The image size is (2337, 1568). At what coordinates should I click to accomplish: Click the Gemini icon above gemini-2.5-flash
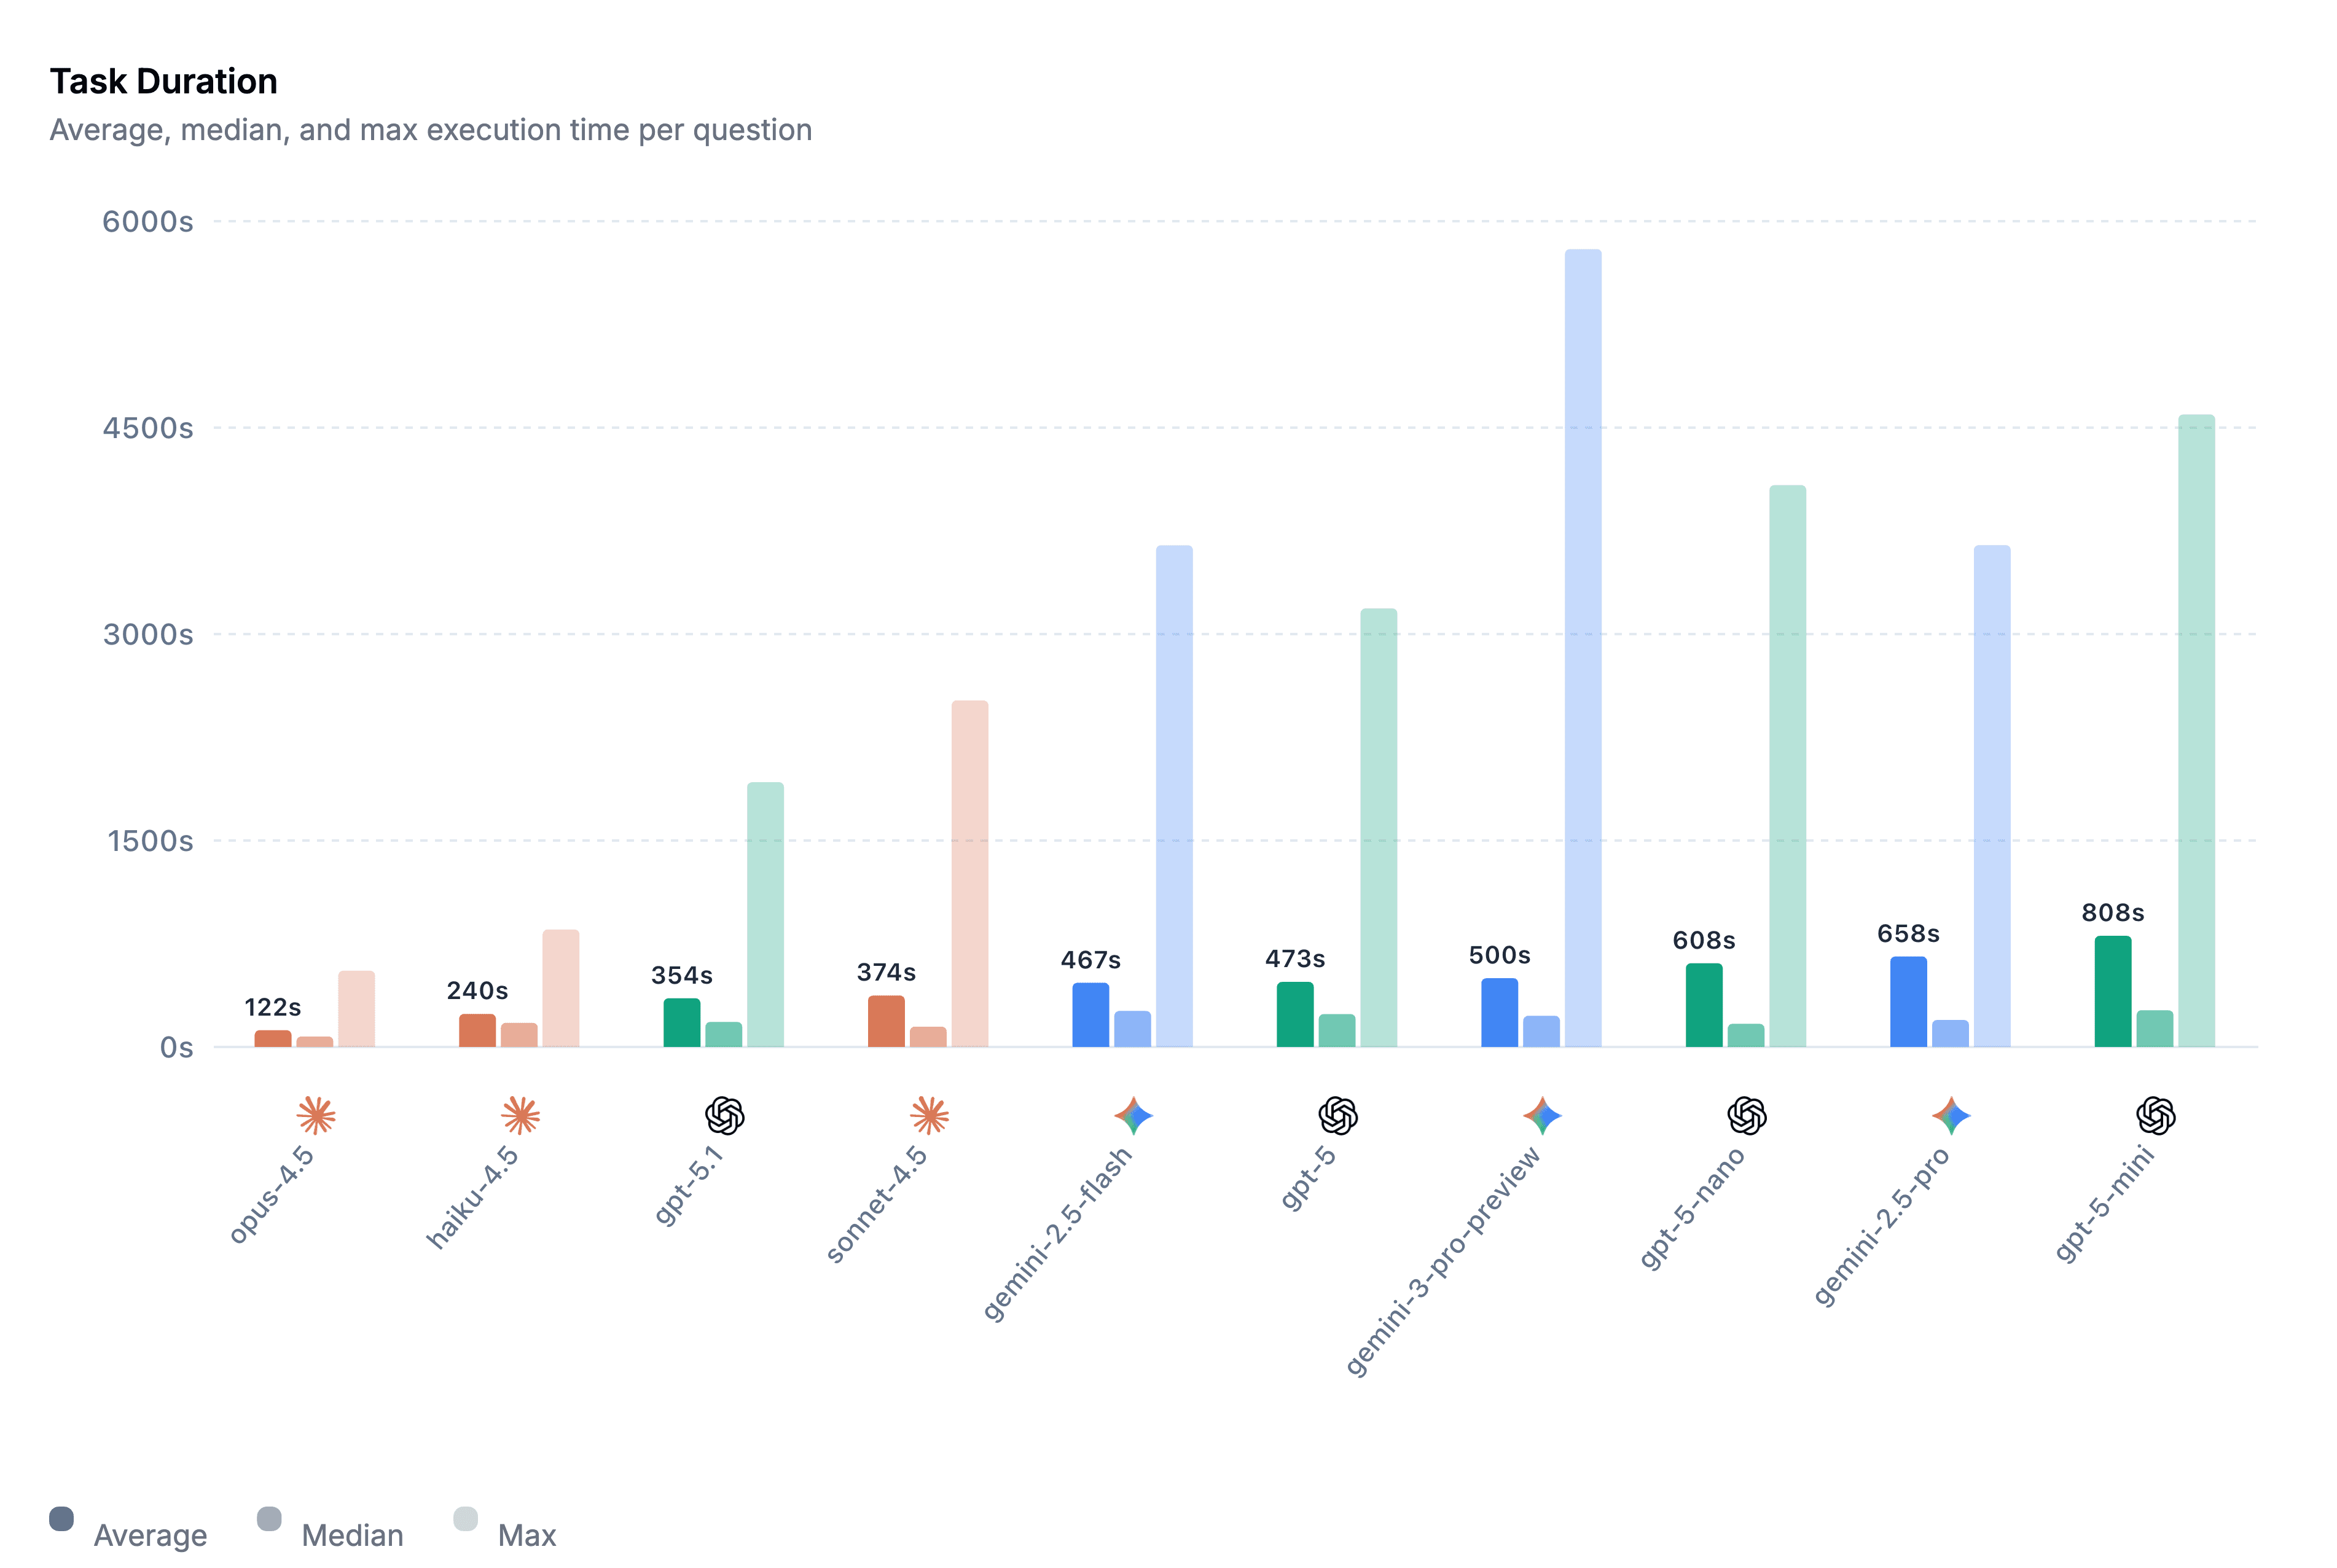click(1133, 1115)
